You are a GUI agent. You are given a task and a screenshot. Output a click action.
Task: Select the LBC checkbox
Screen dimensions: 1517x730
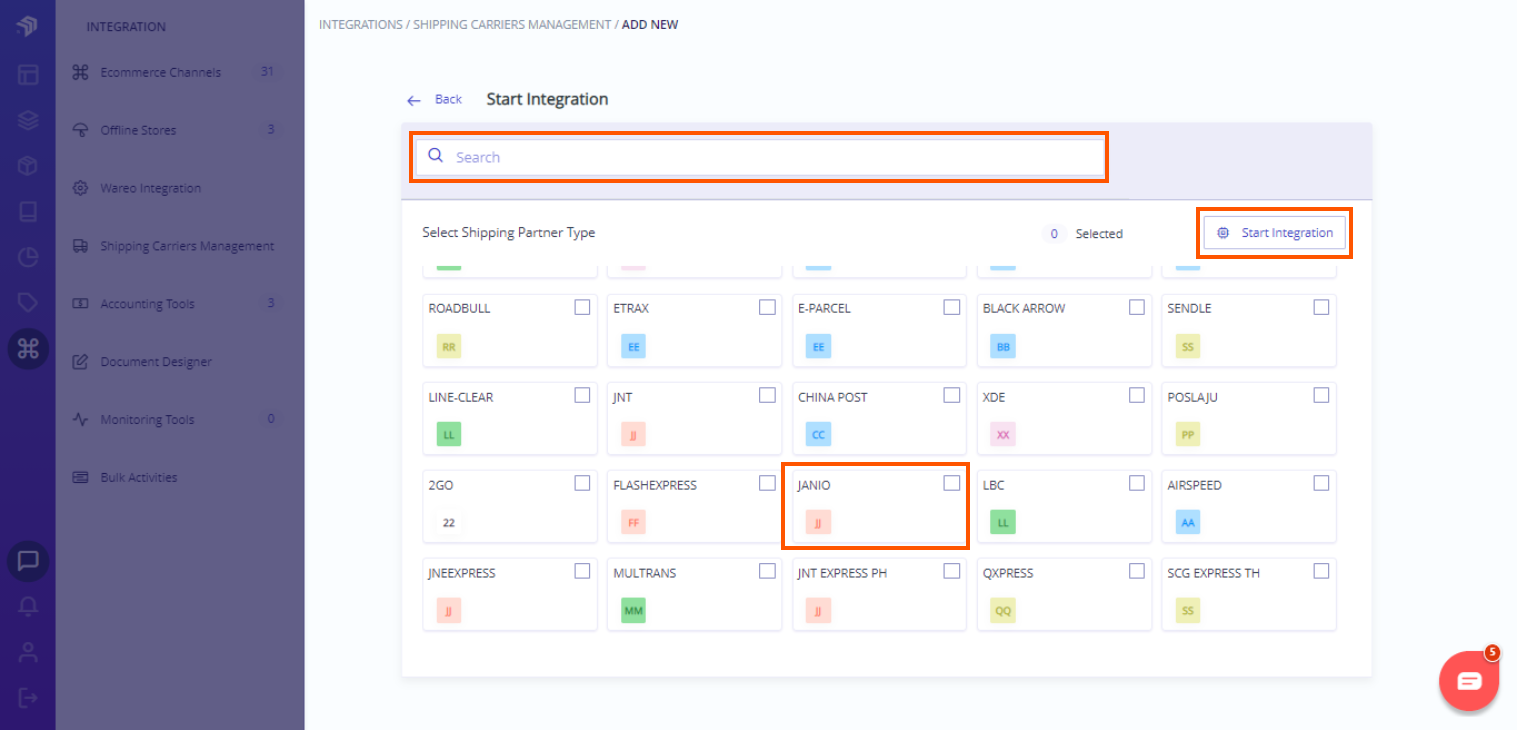click(1137, 483)
